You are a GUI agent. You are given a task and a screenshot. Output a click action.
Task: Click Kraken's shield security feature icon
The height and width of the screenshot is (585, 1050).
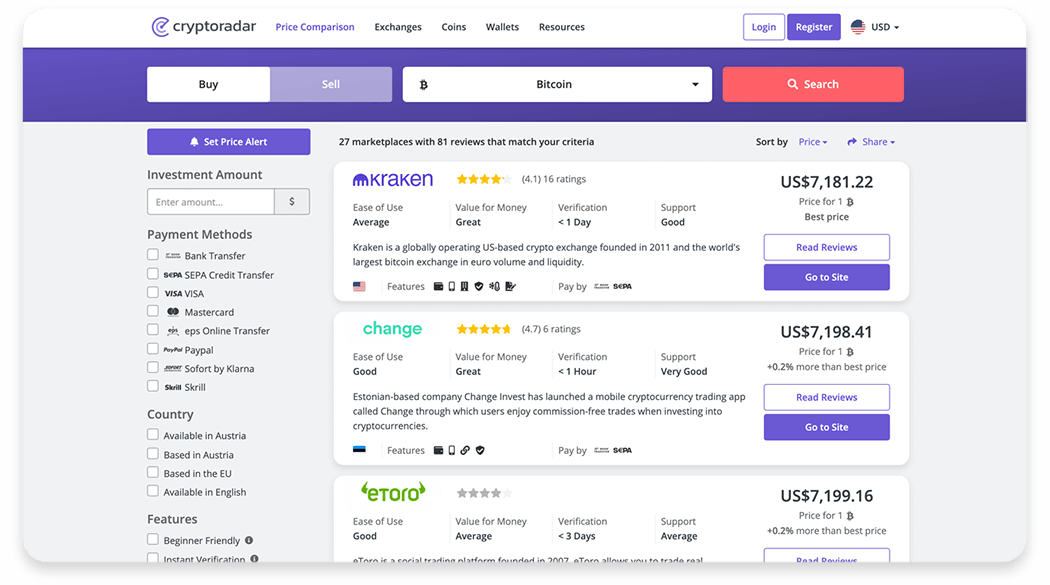(479, 286)
